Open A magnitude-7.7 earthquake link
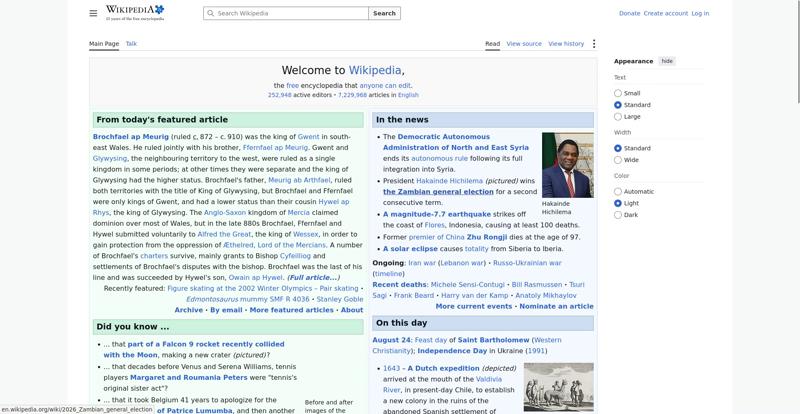 tap(437, 214)
